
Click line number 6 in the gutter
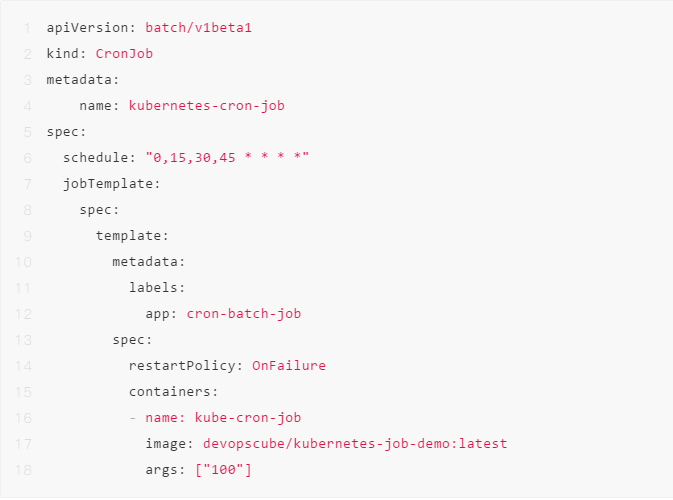(26, 157)
